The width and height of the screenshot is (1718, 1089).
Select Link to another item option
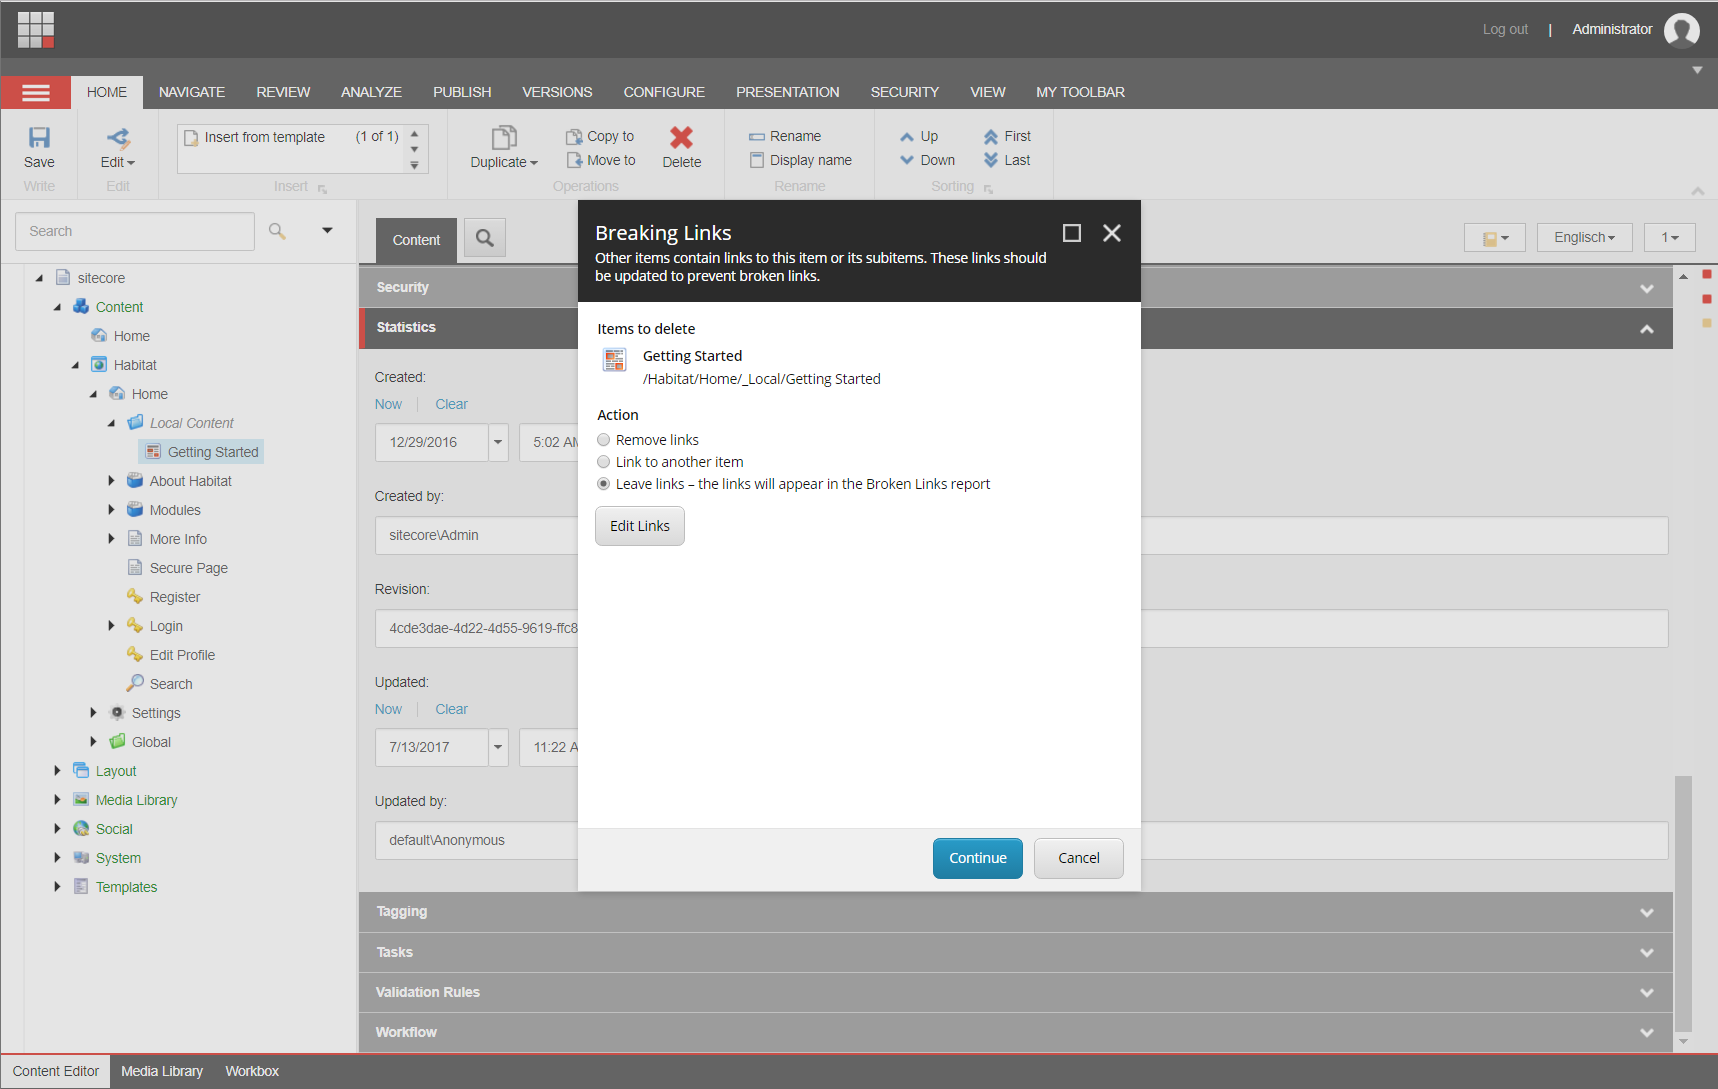tap(604, 462)
